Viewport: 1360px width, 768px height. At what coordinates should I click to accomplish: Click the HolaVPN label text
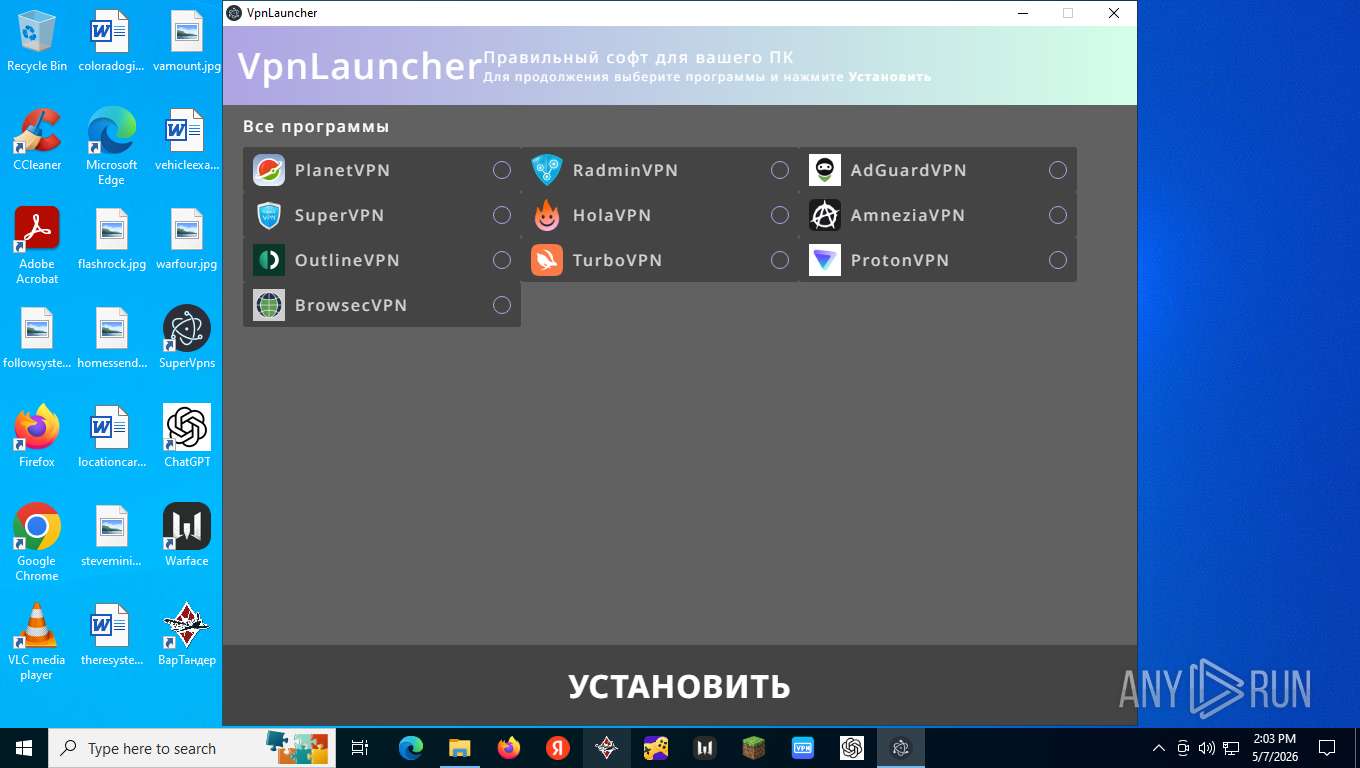pyautogui.click(x=612, y=215)
